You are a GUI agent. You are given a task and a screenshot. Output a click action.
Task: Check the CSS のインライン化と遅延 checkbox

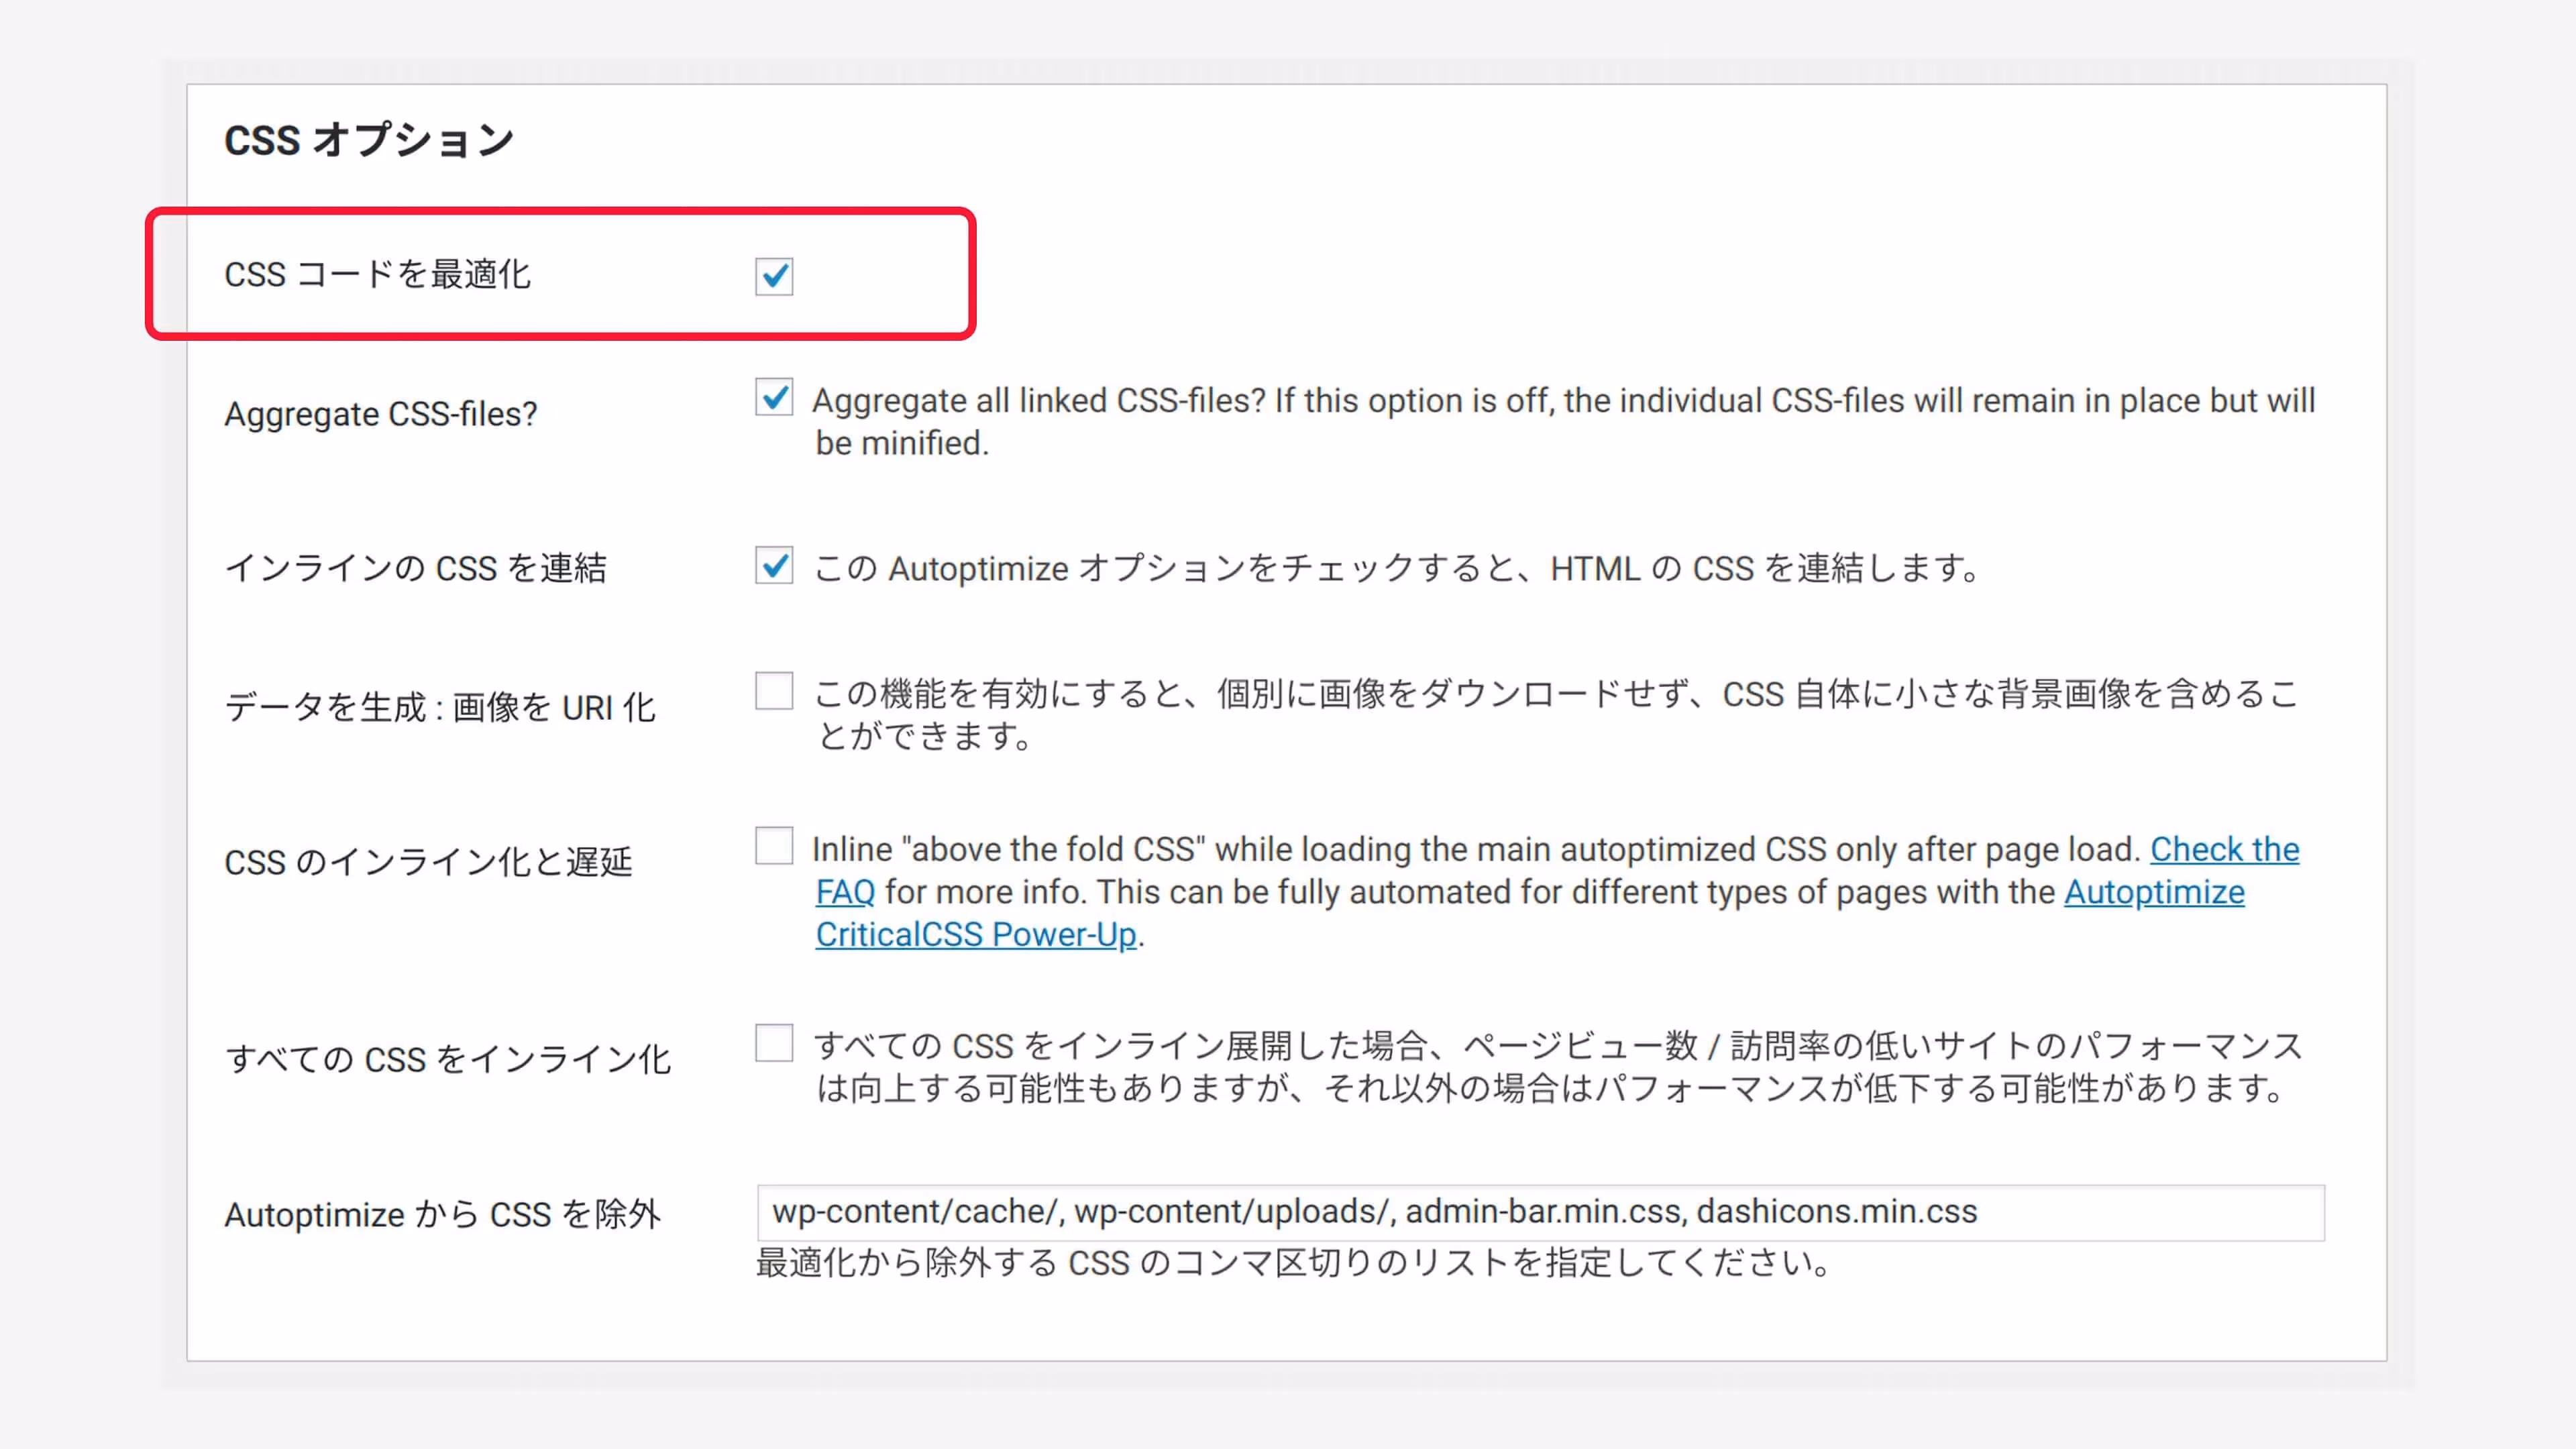click(774, 846)
